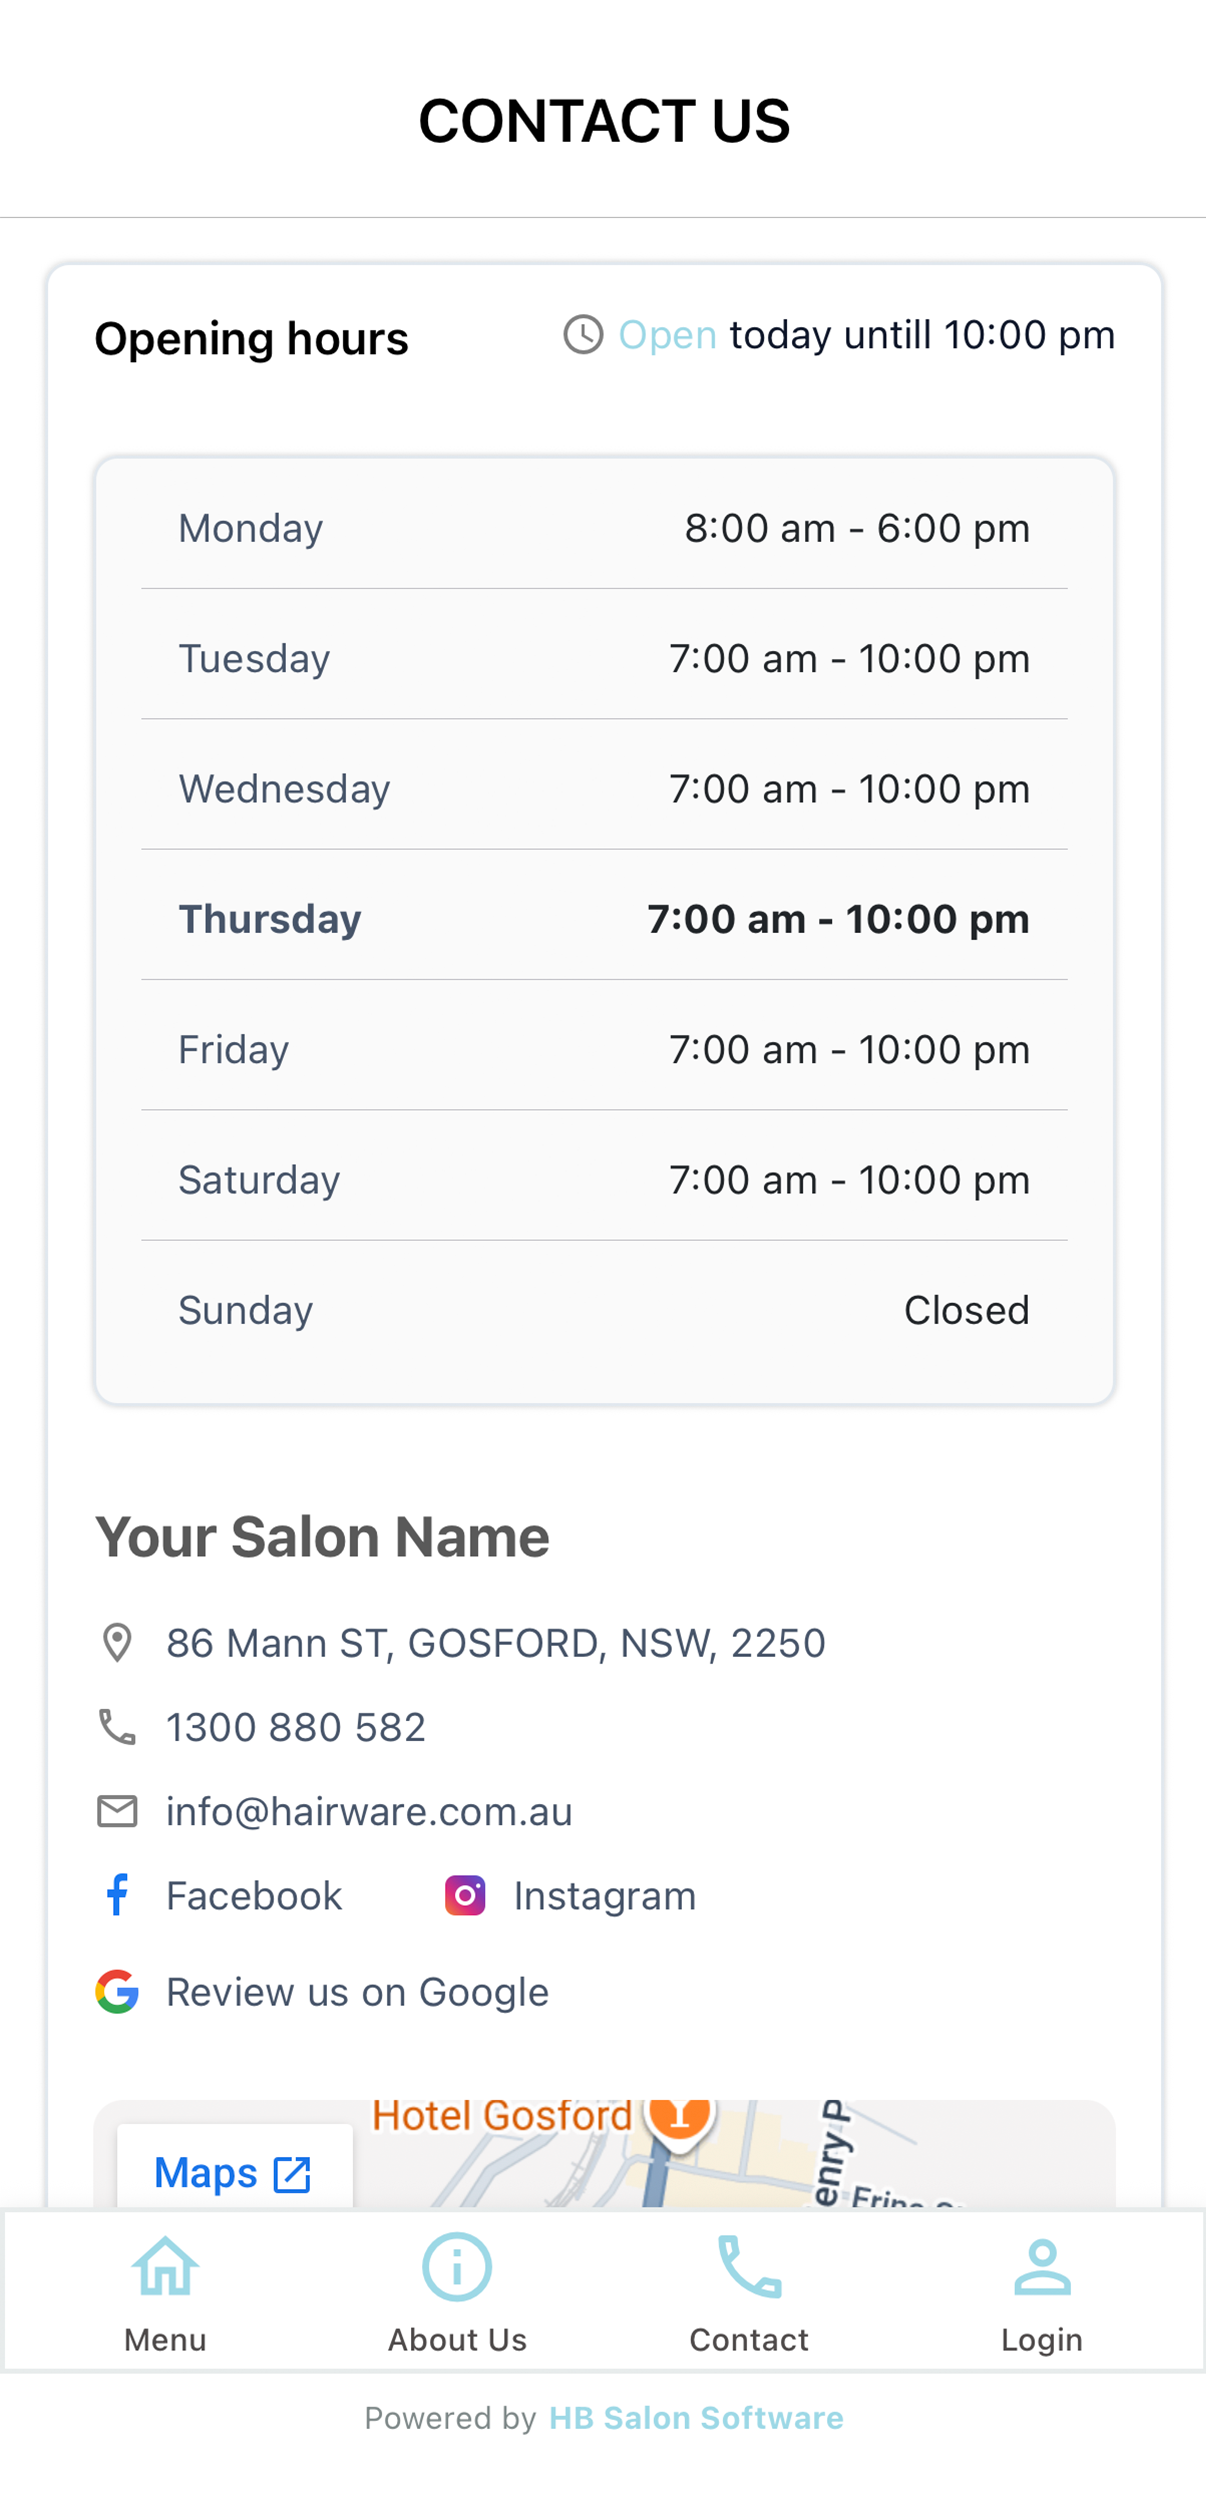Open Maps external link button
1206x2497 pixels.
point(234,2172)
